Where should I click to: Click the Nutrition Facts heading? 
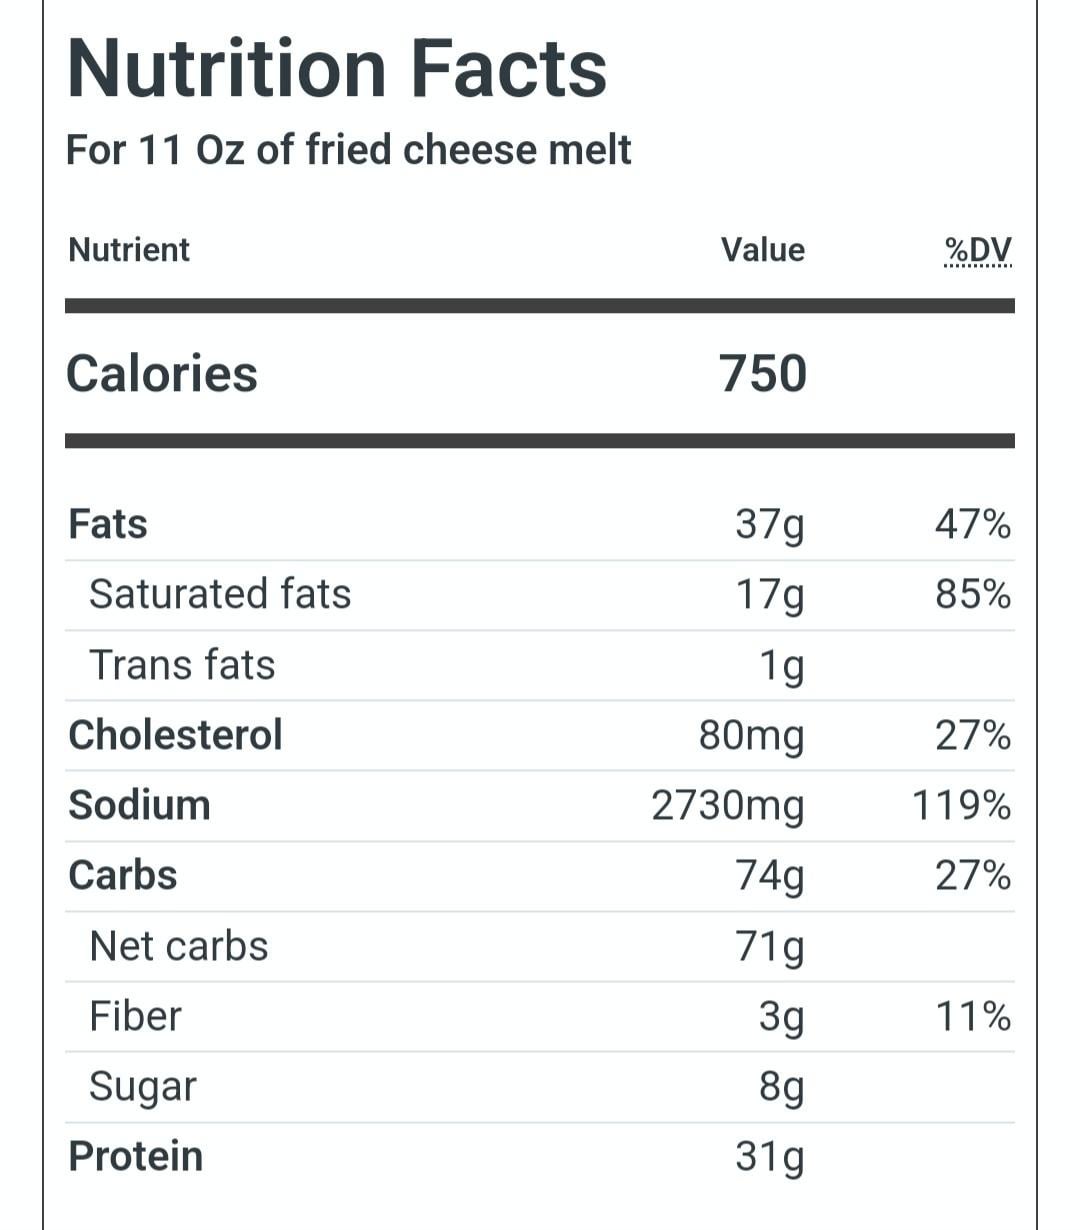(x=337, y=68)
